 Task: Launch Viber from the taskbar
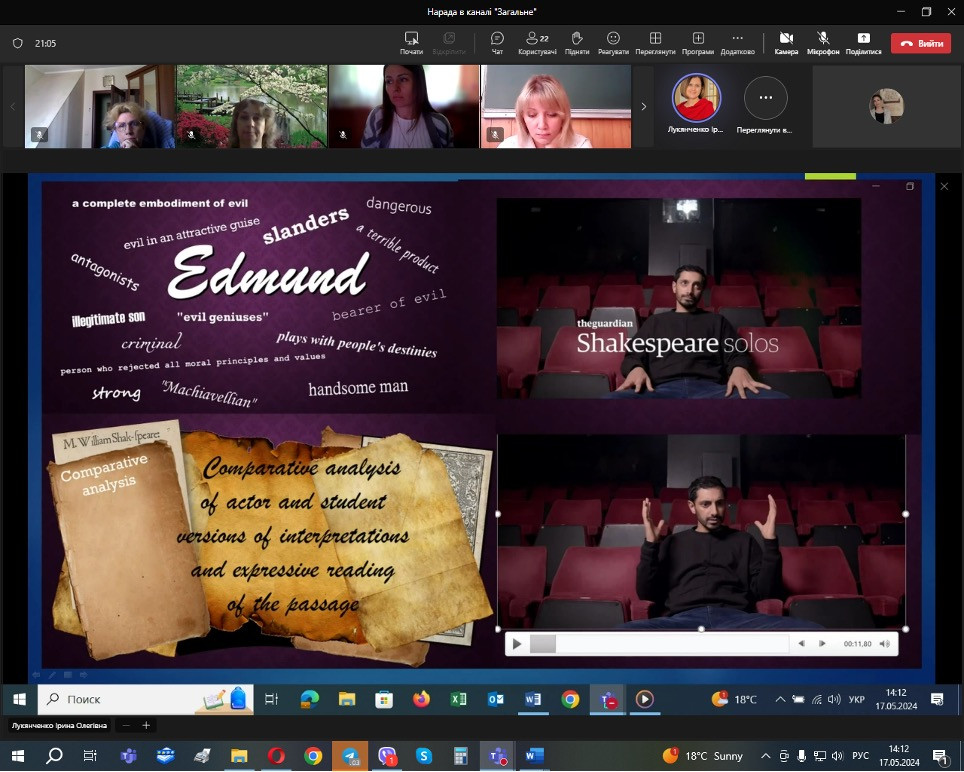click(x=386, y=756)
